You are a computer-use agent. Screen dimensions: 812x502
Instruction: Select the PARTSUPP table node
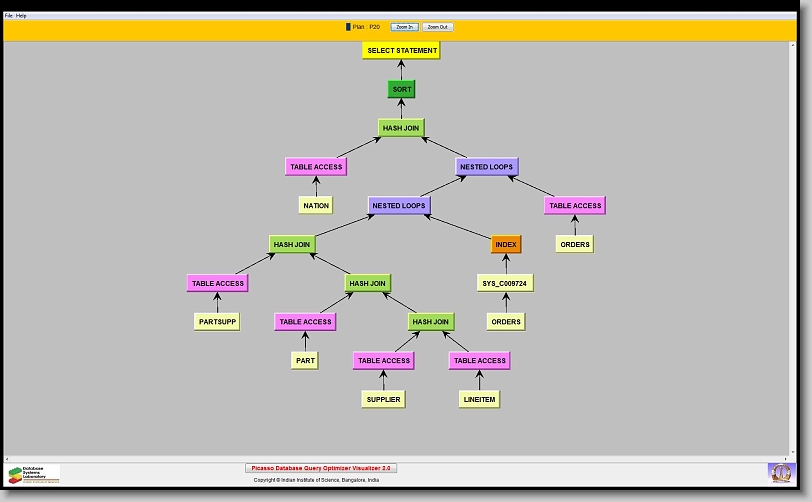(217, 322)
